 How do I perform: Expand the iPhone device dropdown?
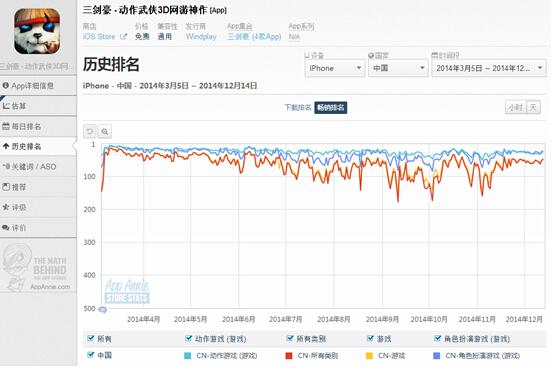(334, 68)
